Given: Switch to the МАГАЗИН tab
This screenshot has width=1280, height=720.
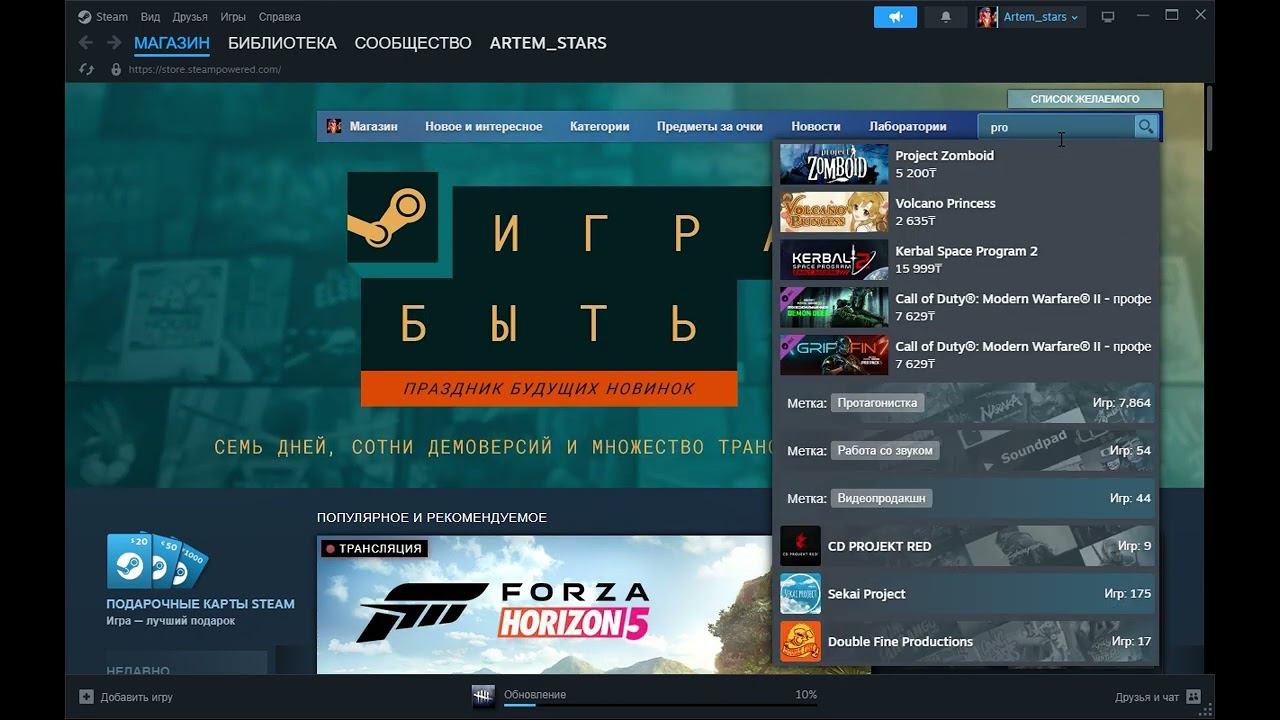Looking at the screenshot, I should click(172, 43).
